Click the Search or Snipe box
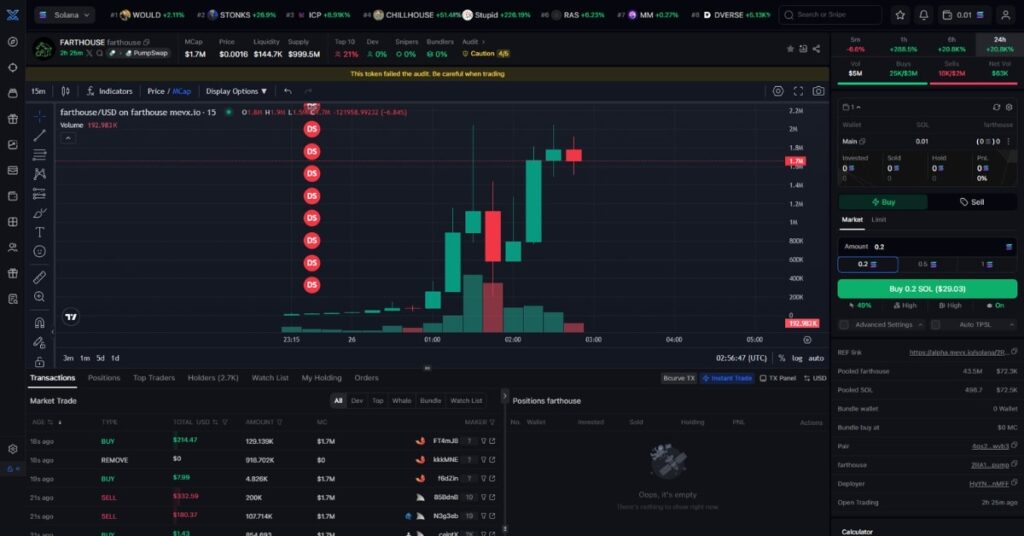1024x536 pixels. [x=829, y=15]
